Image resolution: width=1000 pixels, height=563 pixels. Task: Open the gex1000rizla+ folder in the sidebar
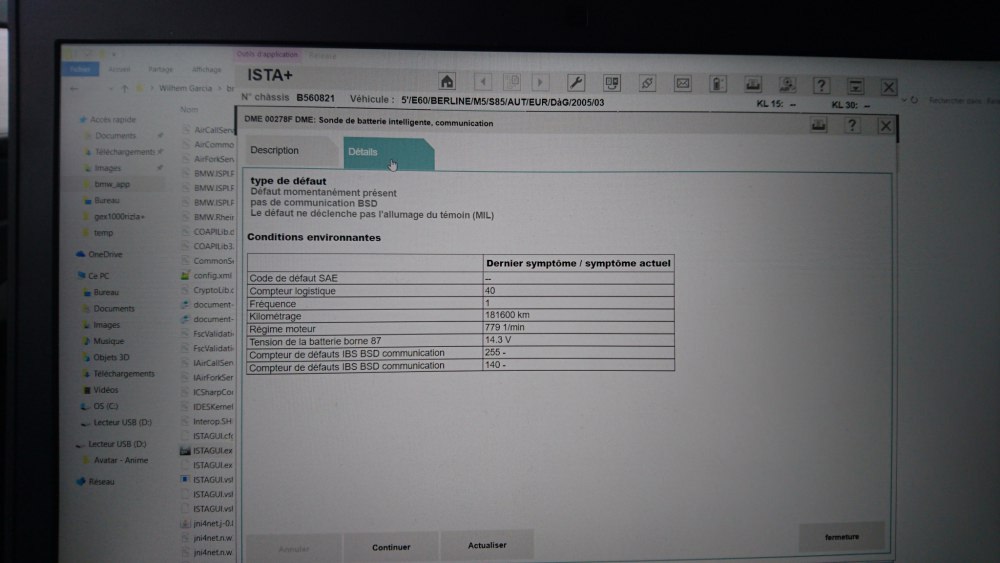click(119, 217)
